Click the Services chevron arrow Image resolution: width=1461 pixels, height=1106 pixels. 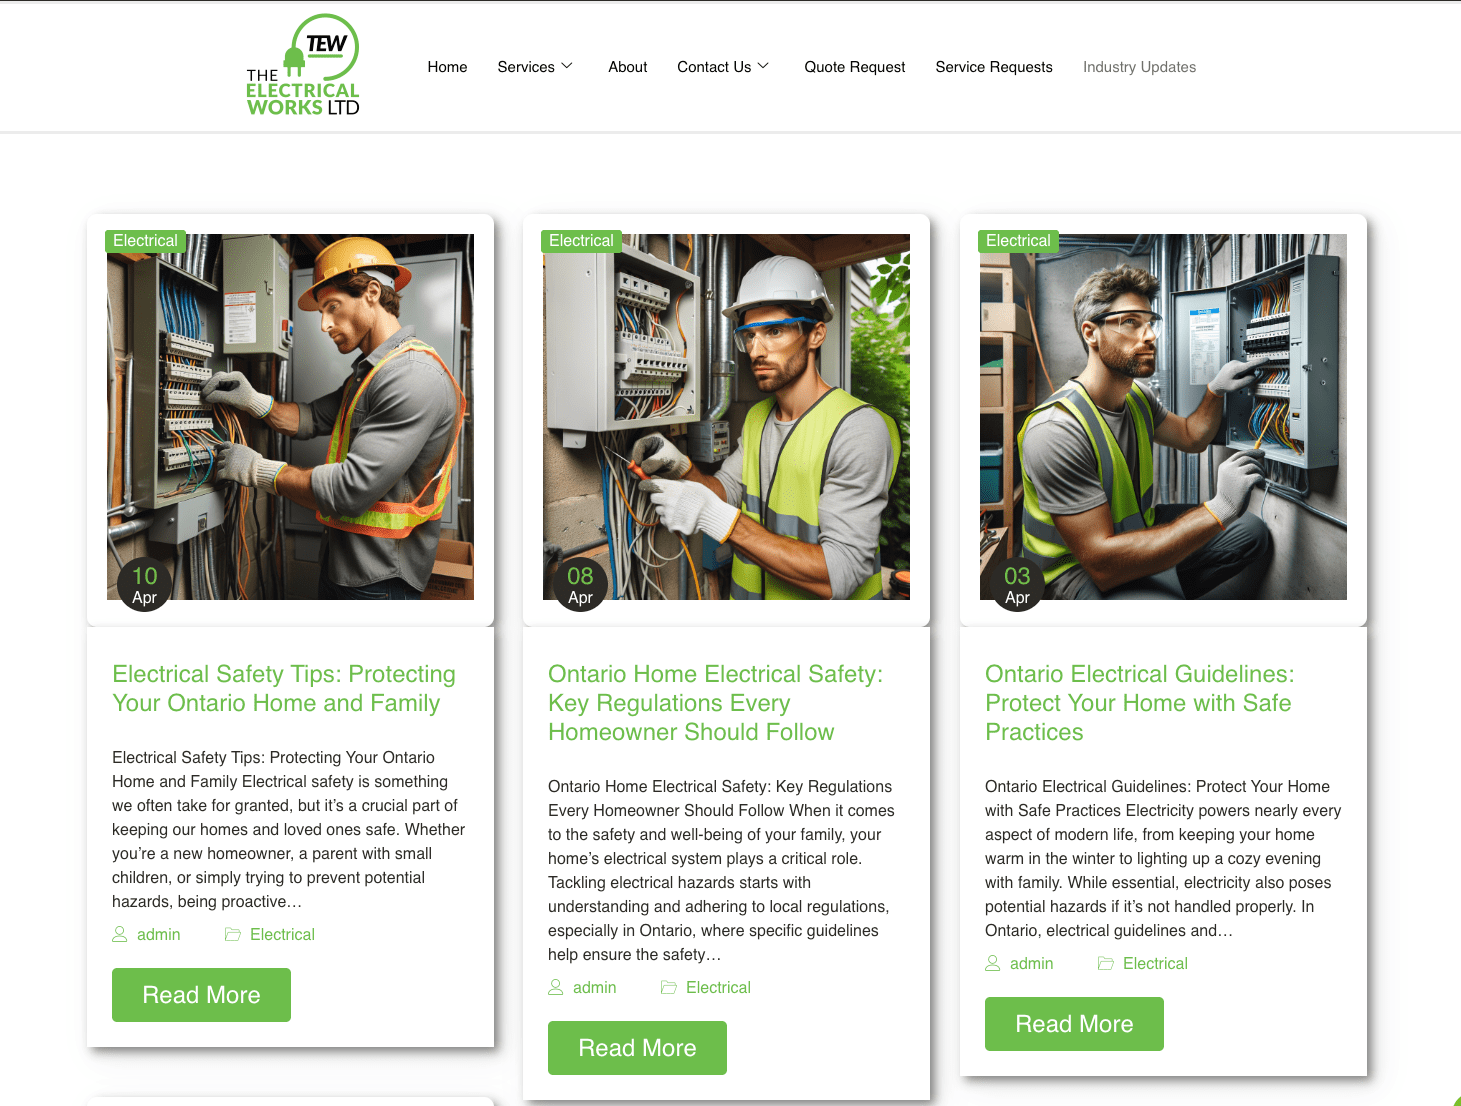tap(567, 67)
